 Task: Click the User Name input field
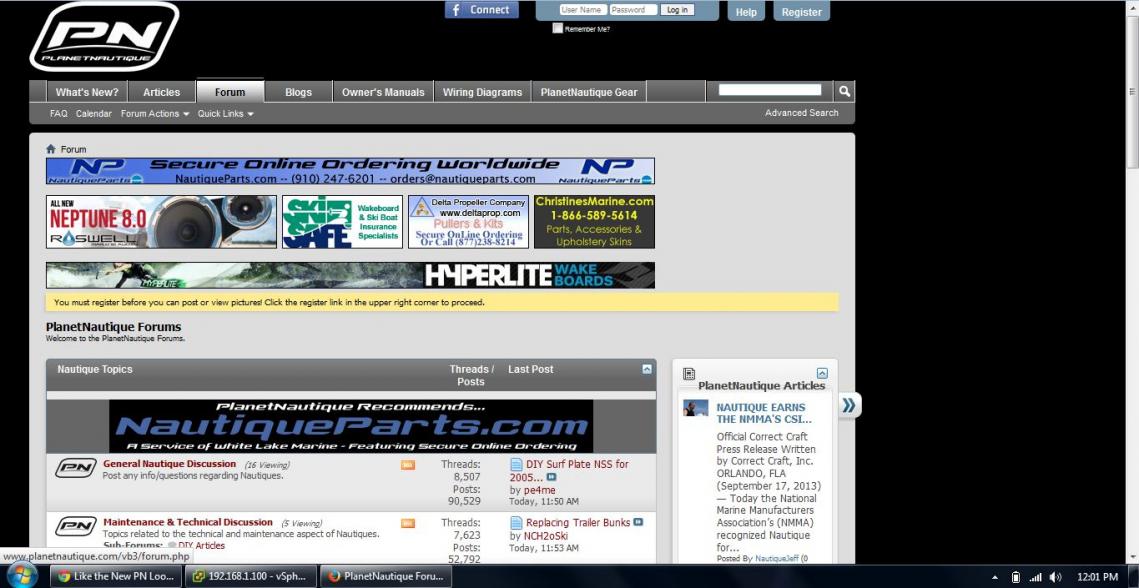[x=583, y=10]
